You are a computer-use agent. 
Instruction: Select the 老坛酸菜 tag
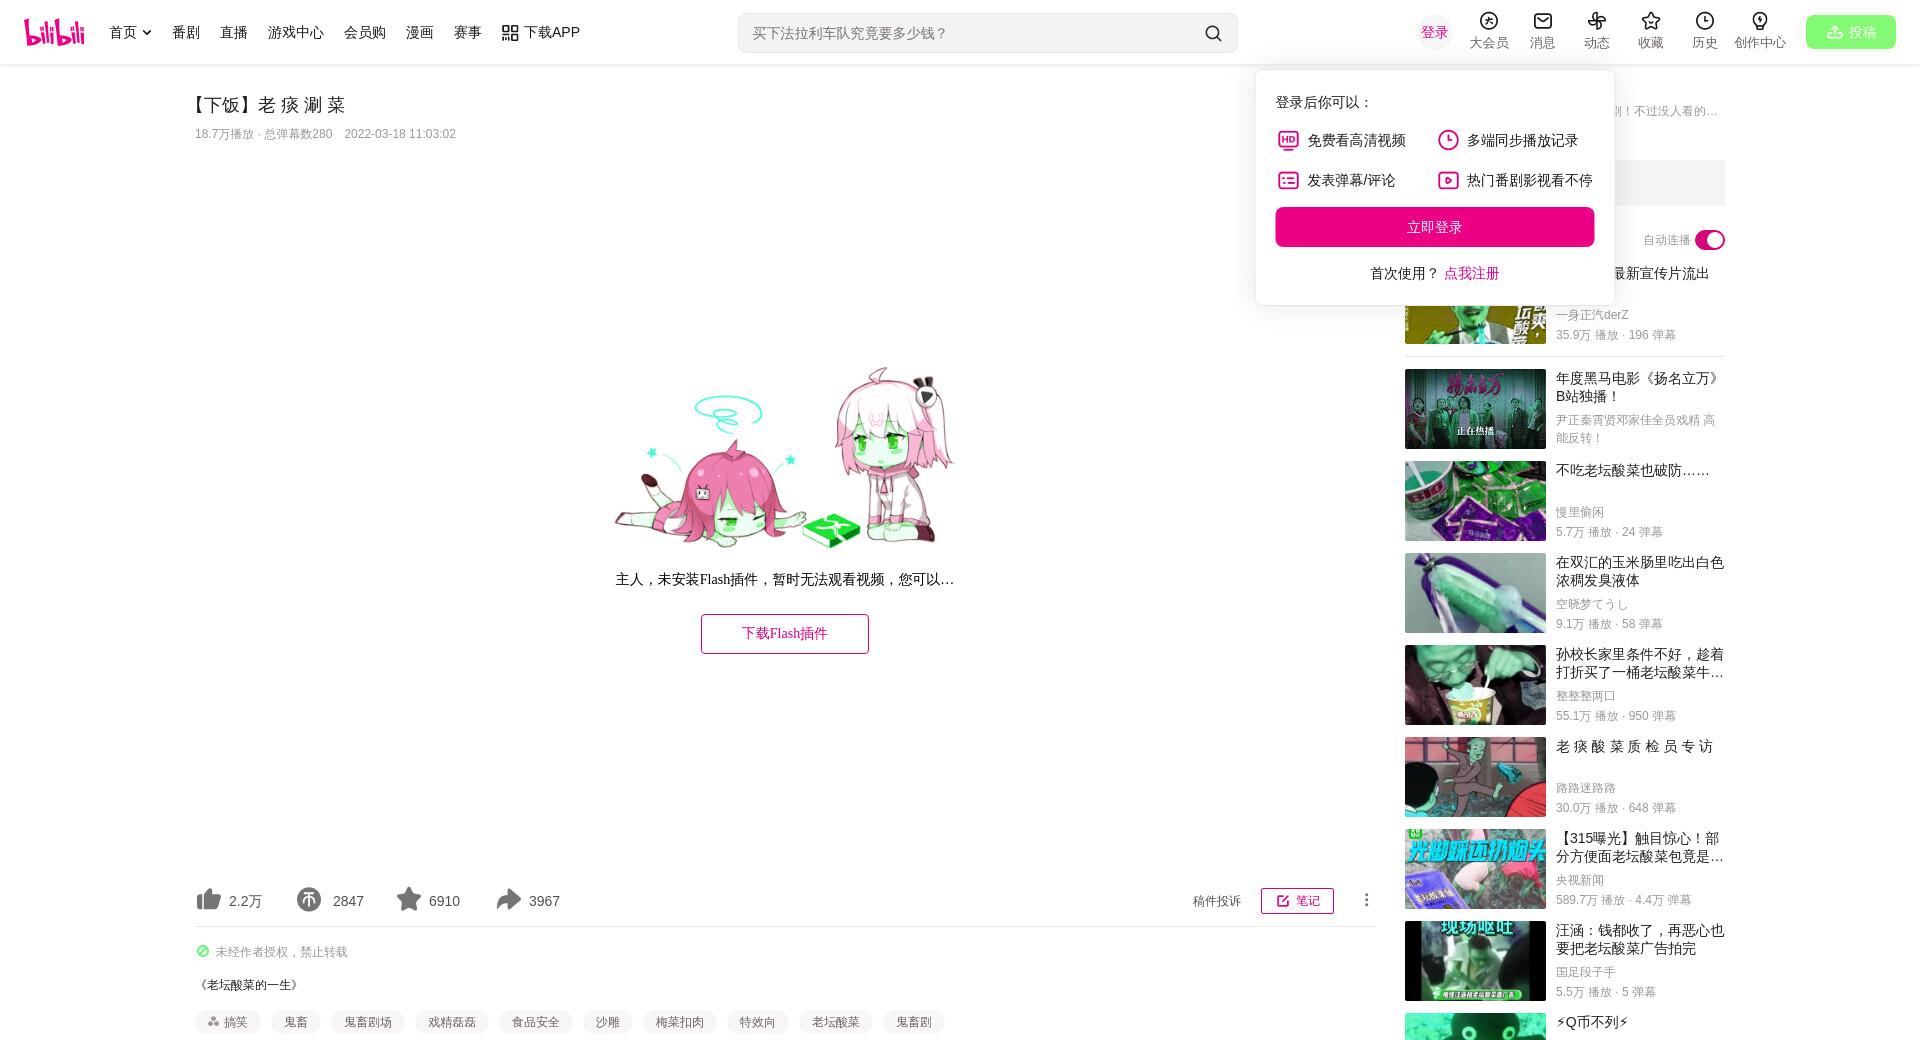tap(836, 1022)
